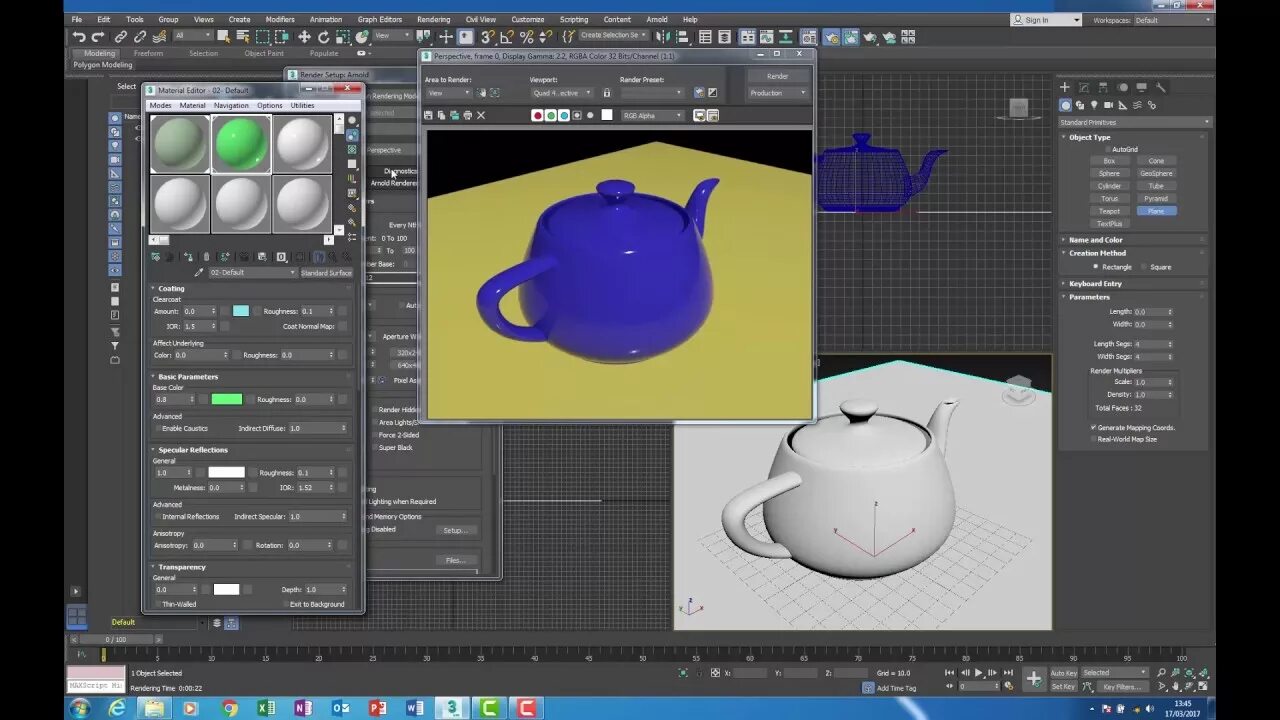Select the green material sample sphere
The height and width of the screenshot is (720, 1280).
241,144
